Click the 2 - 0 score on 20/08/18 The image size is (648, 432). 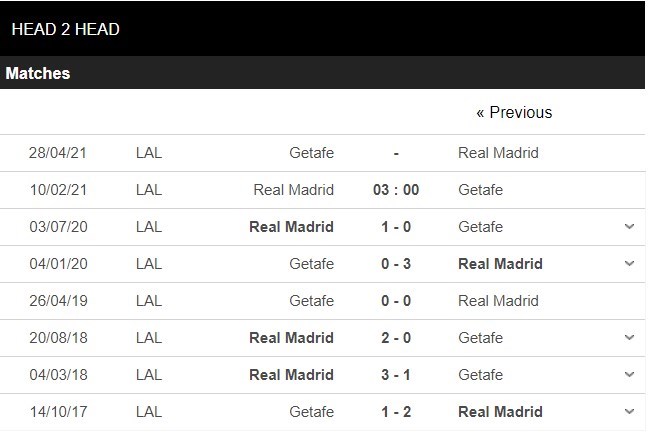pyautogui.click(x=396, y=338)
